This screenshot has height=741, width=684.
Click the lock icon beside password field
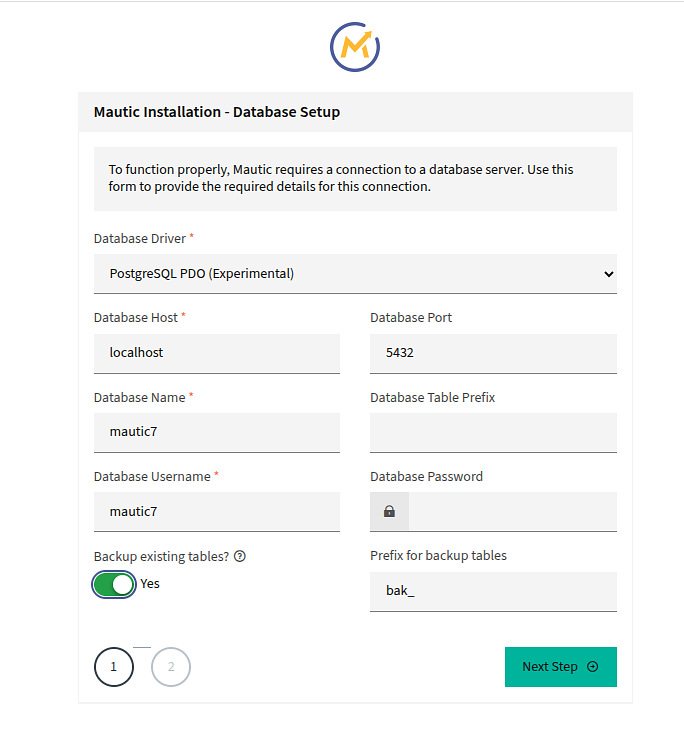pyautogui.click(x=389, y=512)
